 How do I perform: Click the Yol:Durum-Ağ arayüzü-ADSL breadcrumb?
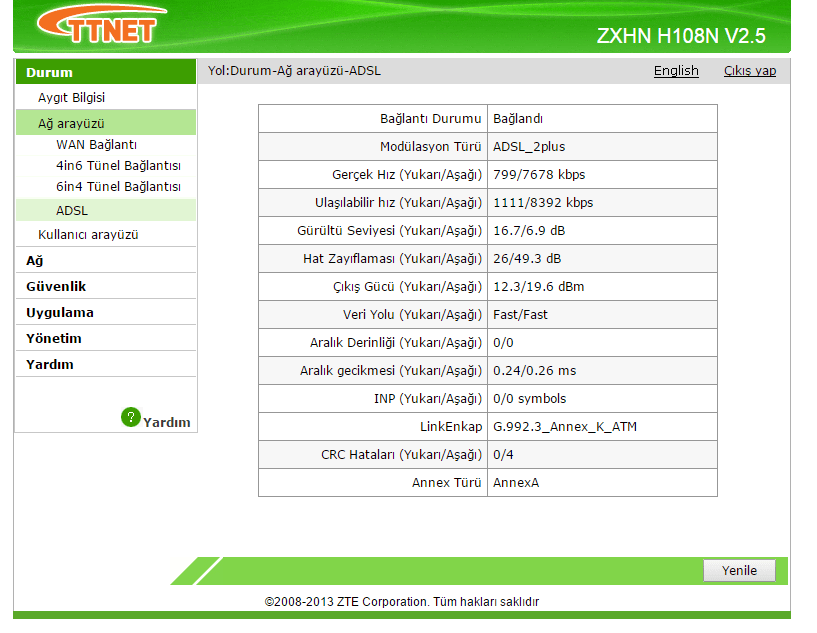[x=294, y=71]
